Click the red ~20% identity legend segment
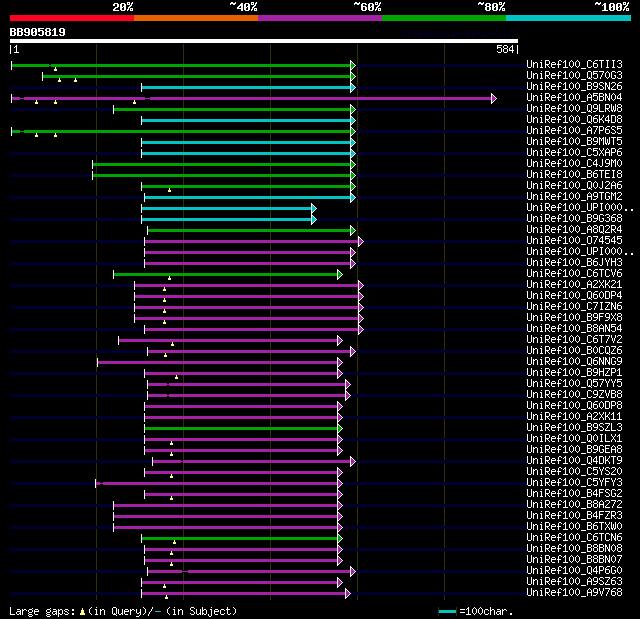Screen dimensions: 640x619 (x=71, y=18)
